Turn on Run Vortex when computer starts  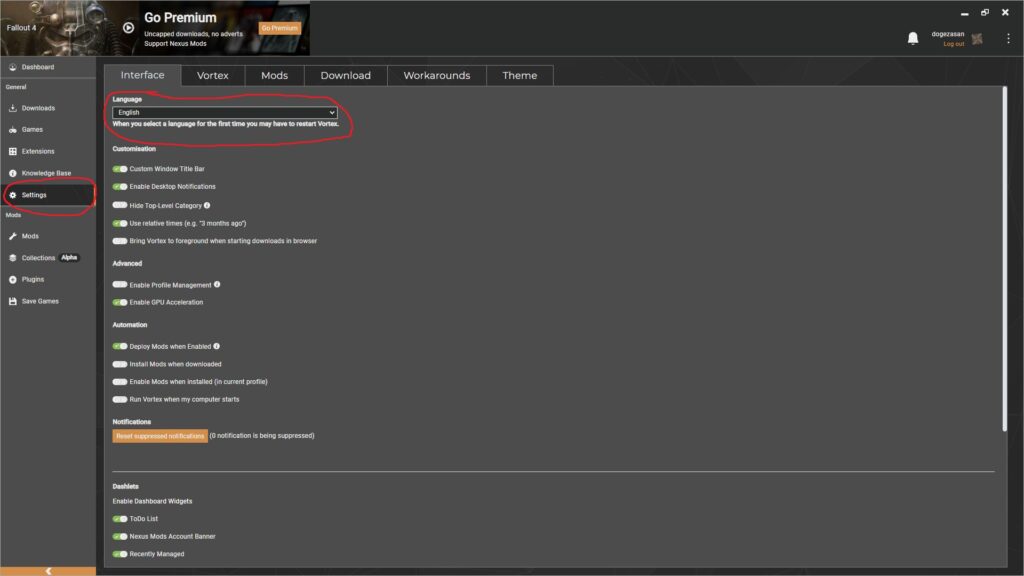pyautogui.click(x=120, y=400)
